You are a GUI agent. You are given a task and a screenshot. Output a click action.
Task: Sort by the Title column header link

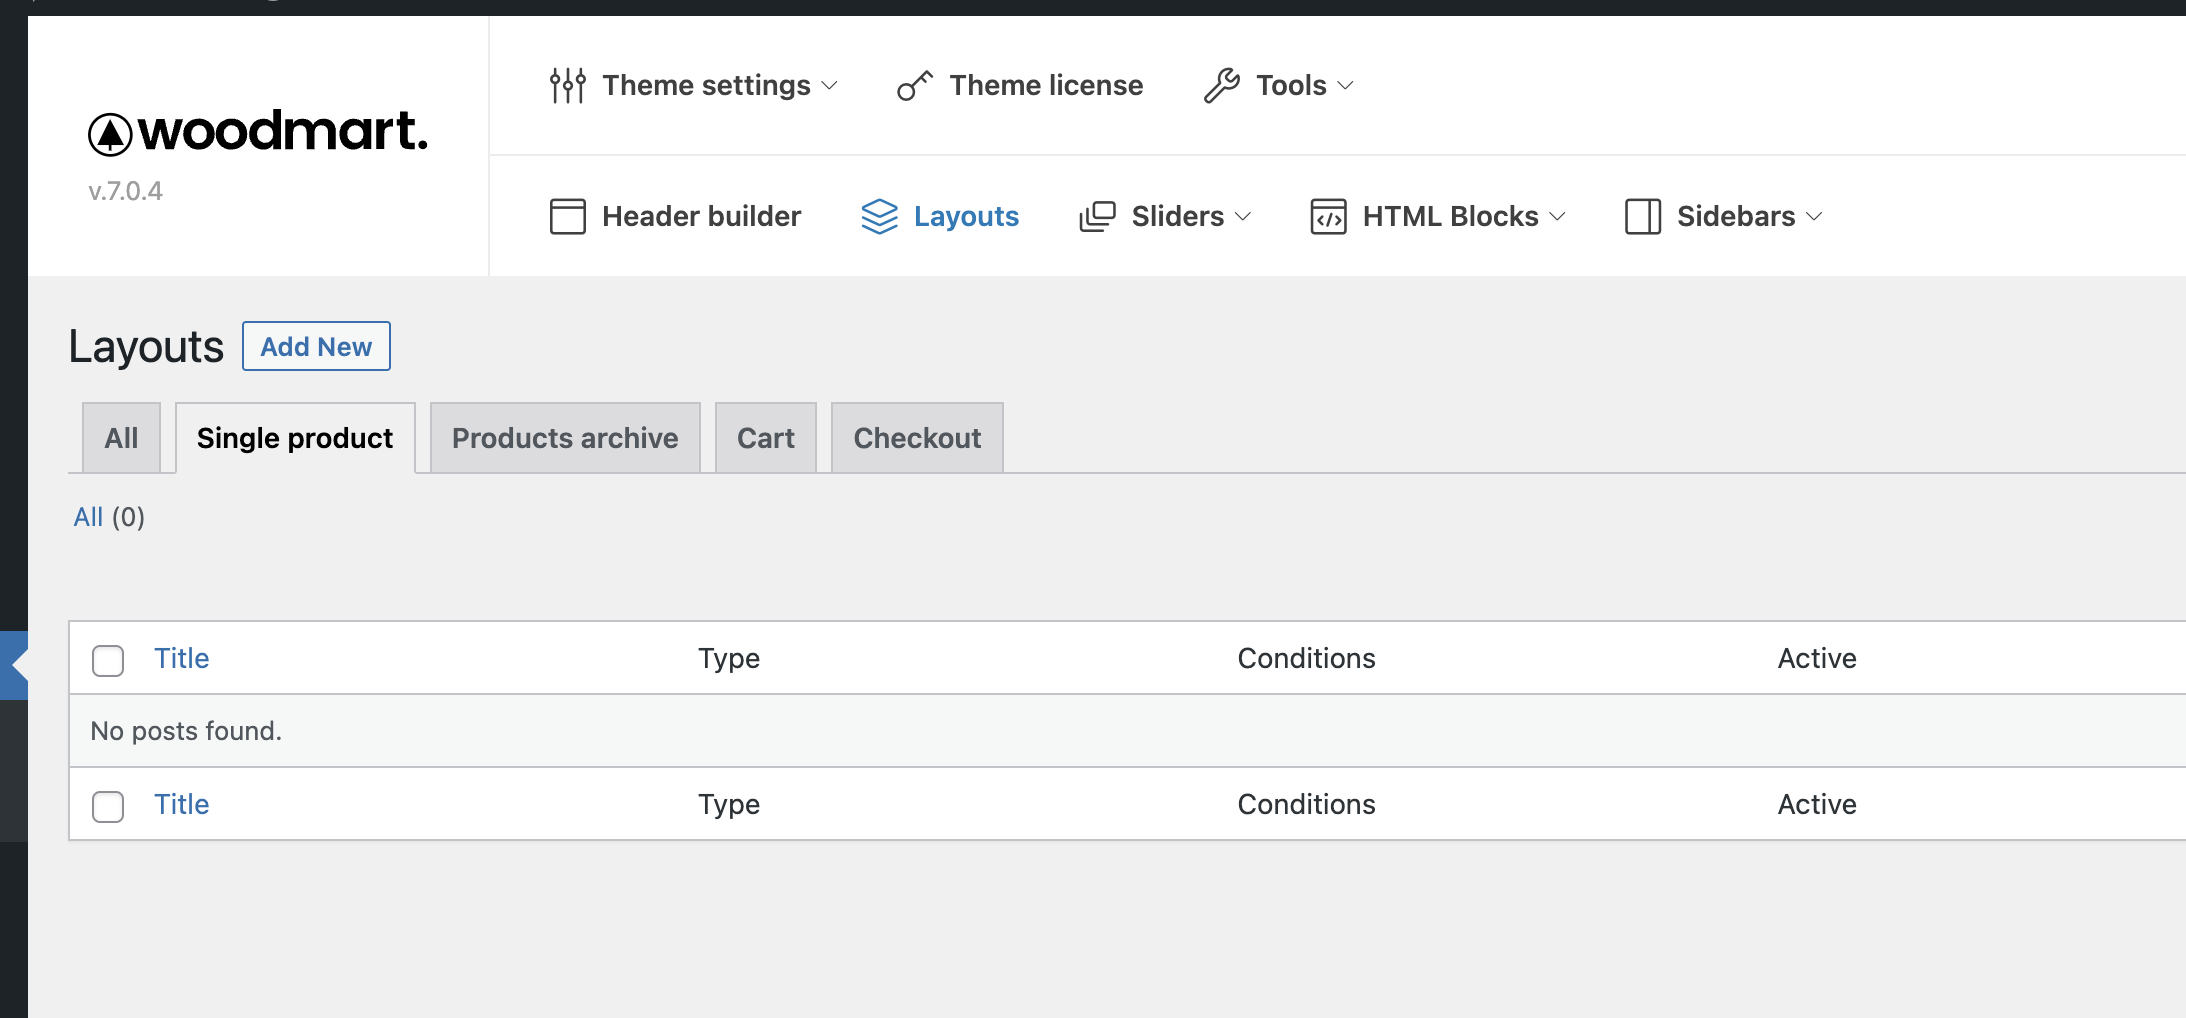point(181,658)
